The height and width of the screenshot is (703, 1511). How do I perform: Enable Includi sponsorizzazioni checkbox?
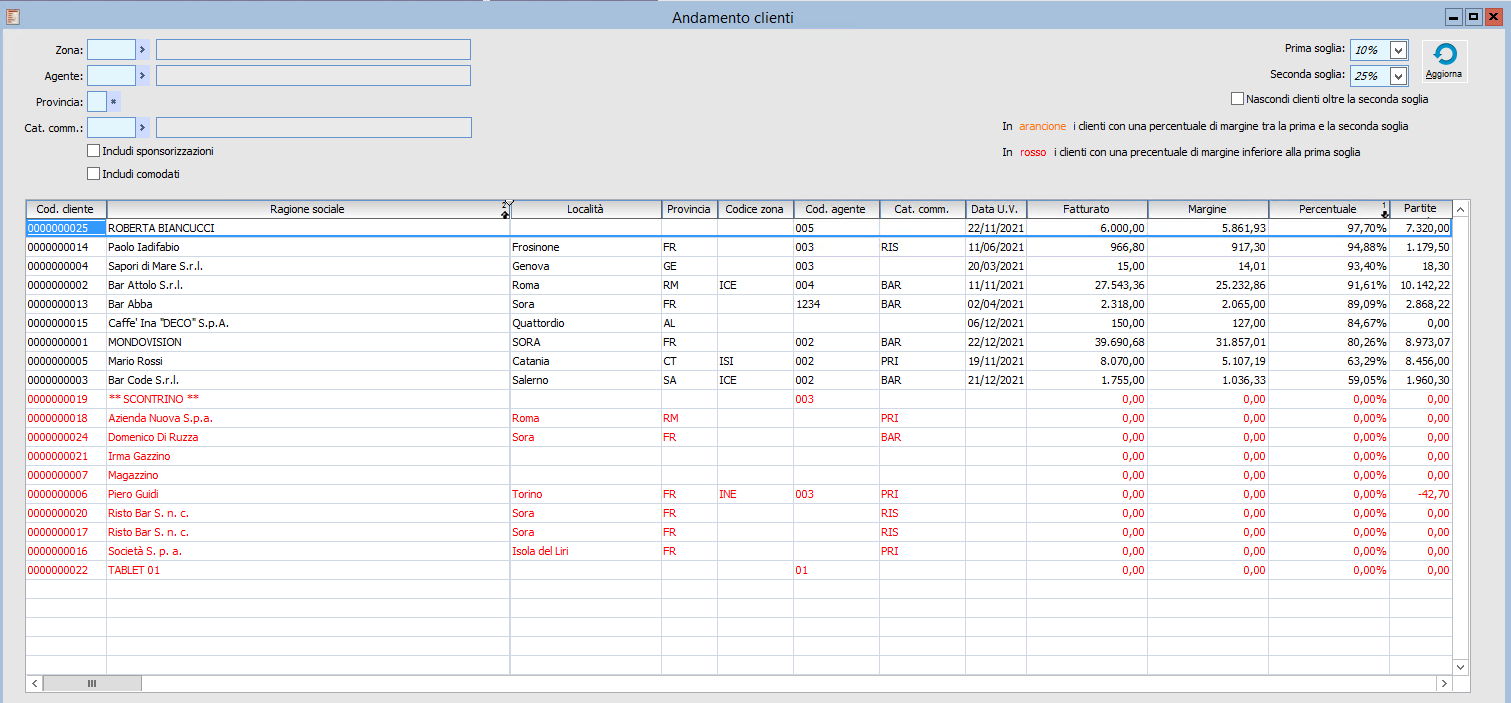(94, 151)
